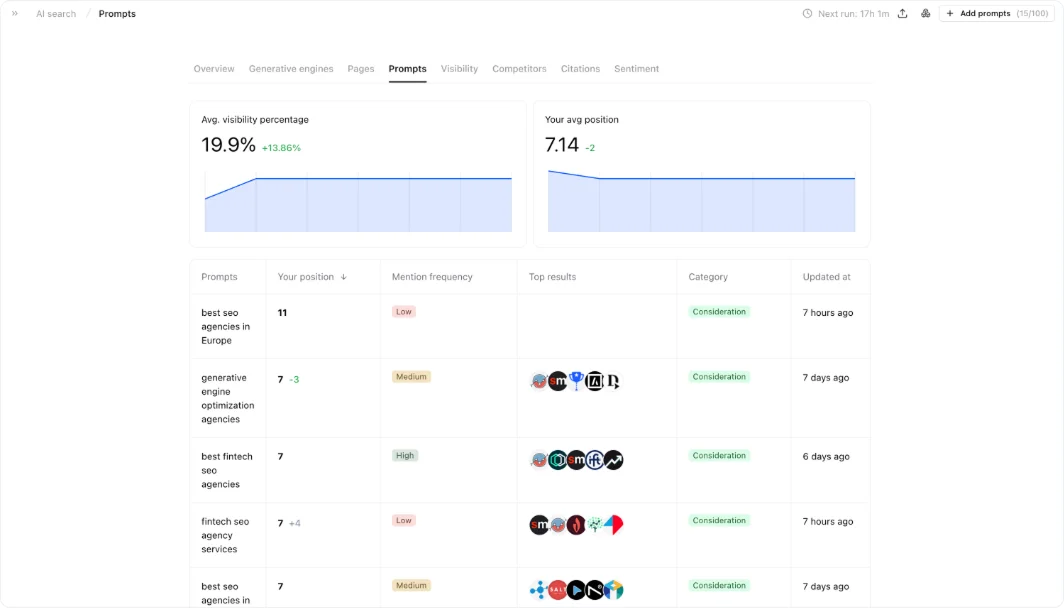The height and width of the screenshot is (608, 1064).
Task: Switch to the Sentiment tab
Action: [x=636, y=69]
